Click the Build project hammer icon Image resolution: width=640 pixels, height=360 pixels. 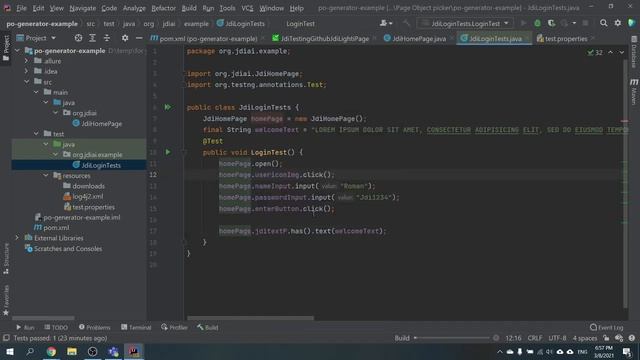[406, 23]
